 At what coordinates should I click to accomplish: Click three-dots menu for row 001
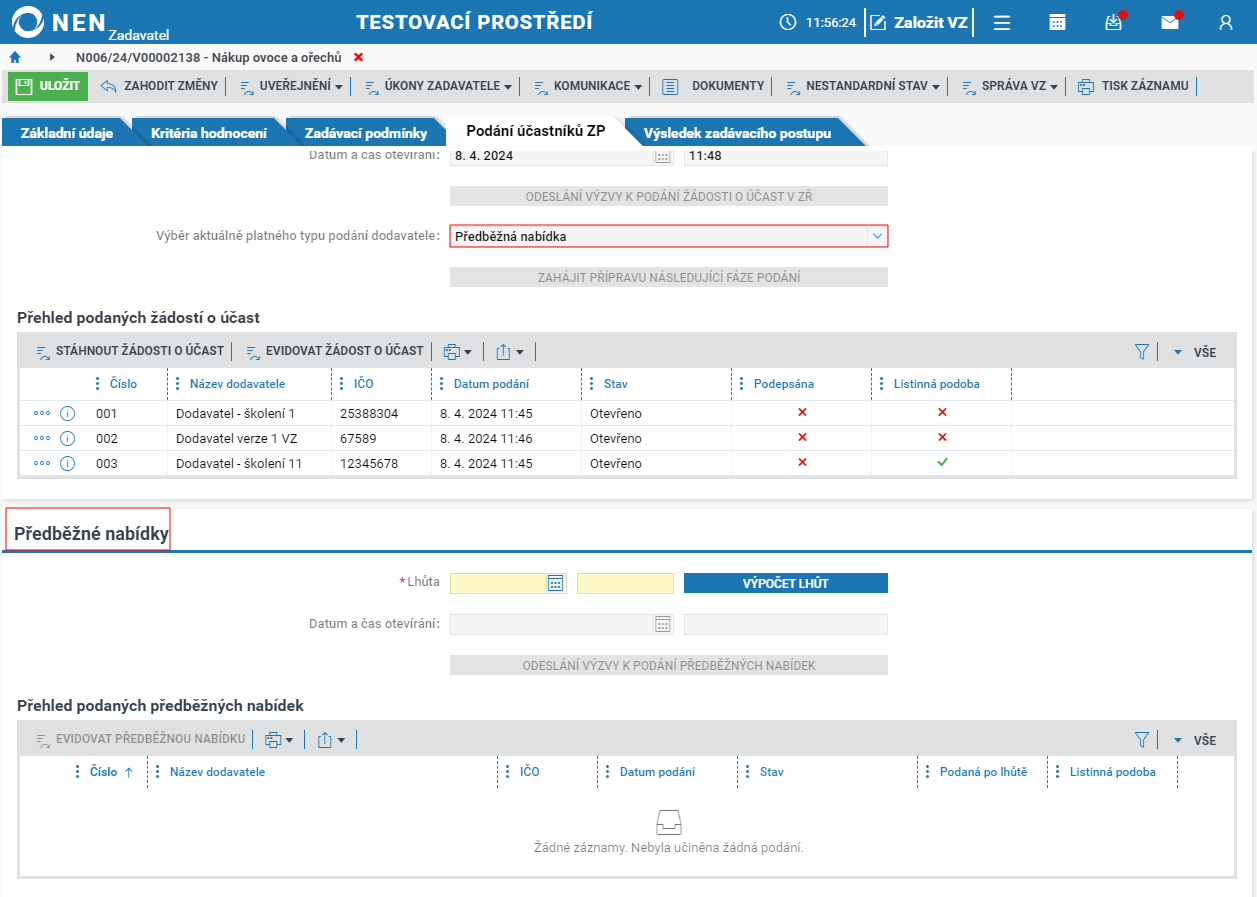[x=42, y=413]
